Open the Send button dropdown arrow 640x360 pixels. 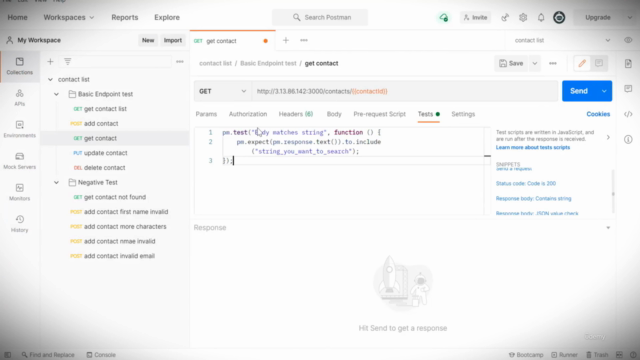point(604,91)
